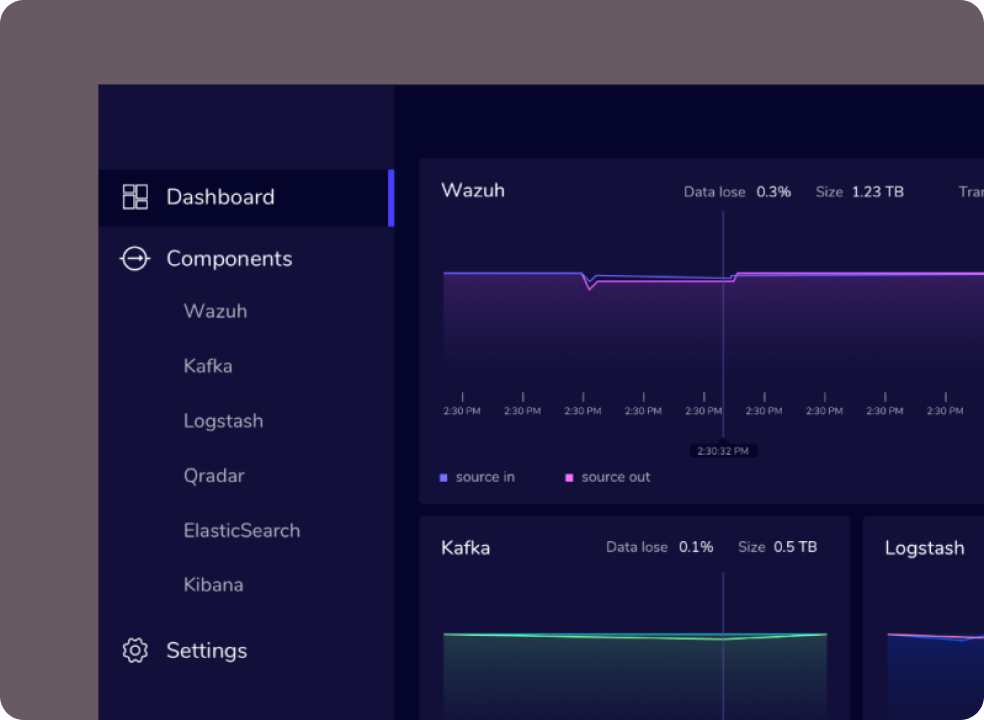Click the Components circle-arrow icon
Screen dimensions: 984x720
point(134,259)
